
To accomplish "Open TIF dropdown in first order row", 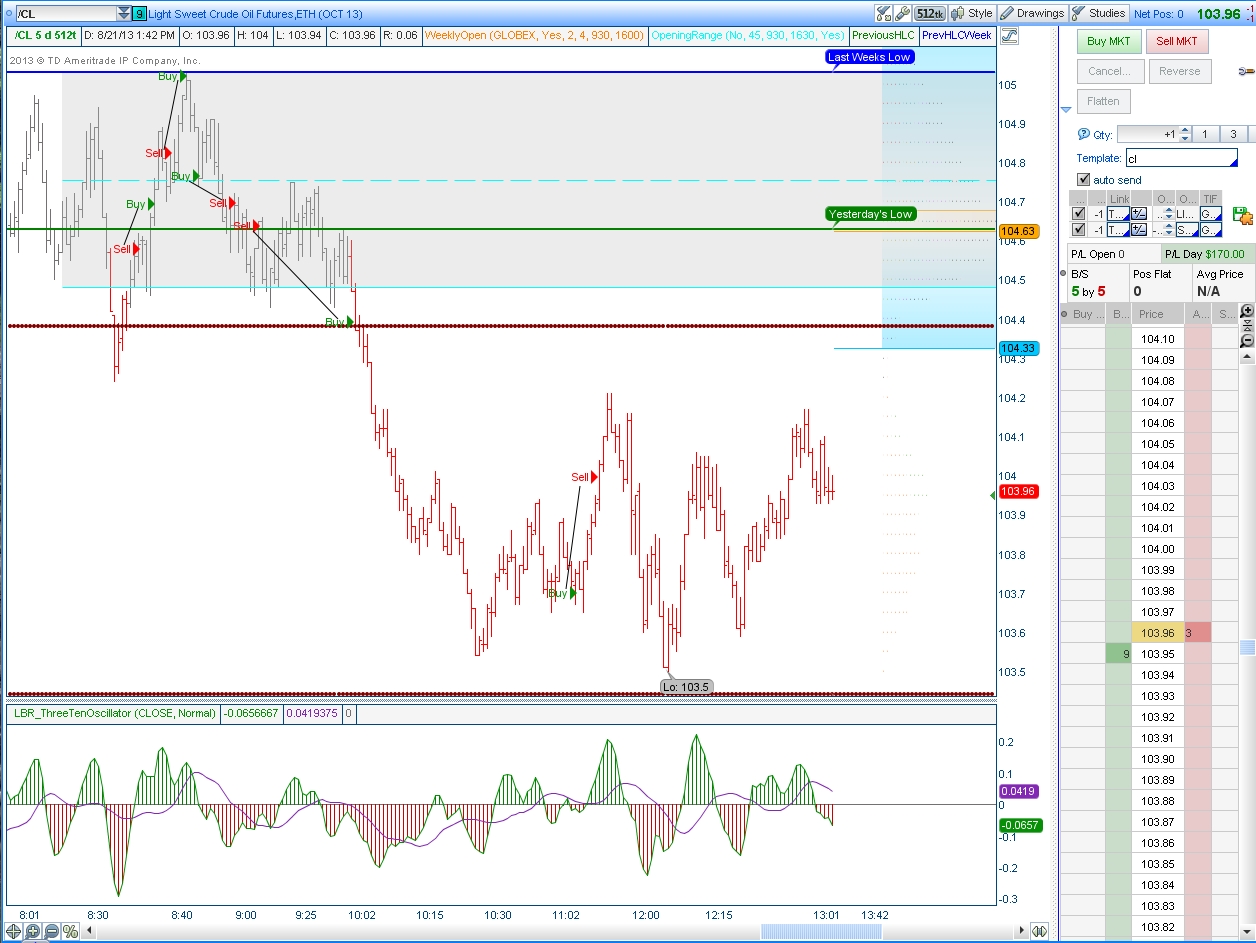I will pos(1211,213).
